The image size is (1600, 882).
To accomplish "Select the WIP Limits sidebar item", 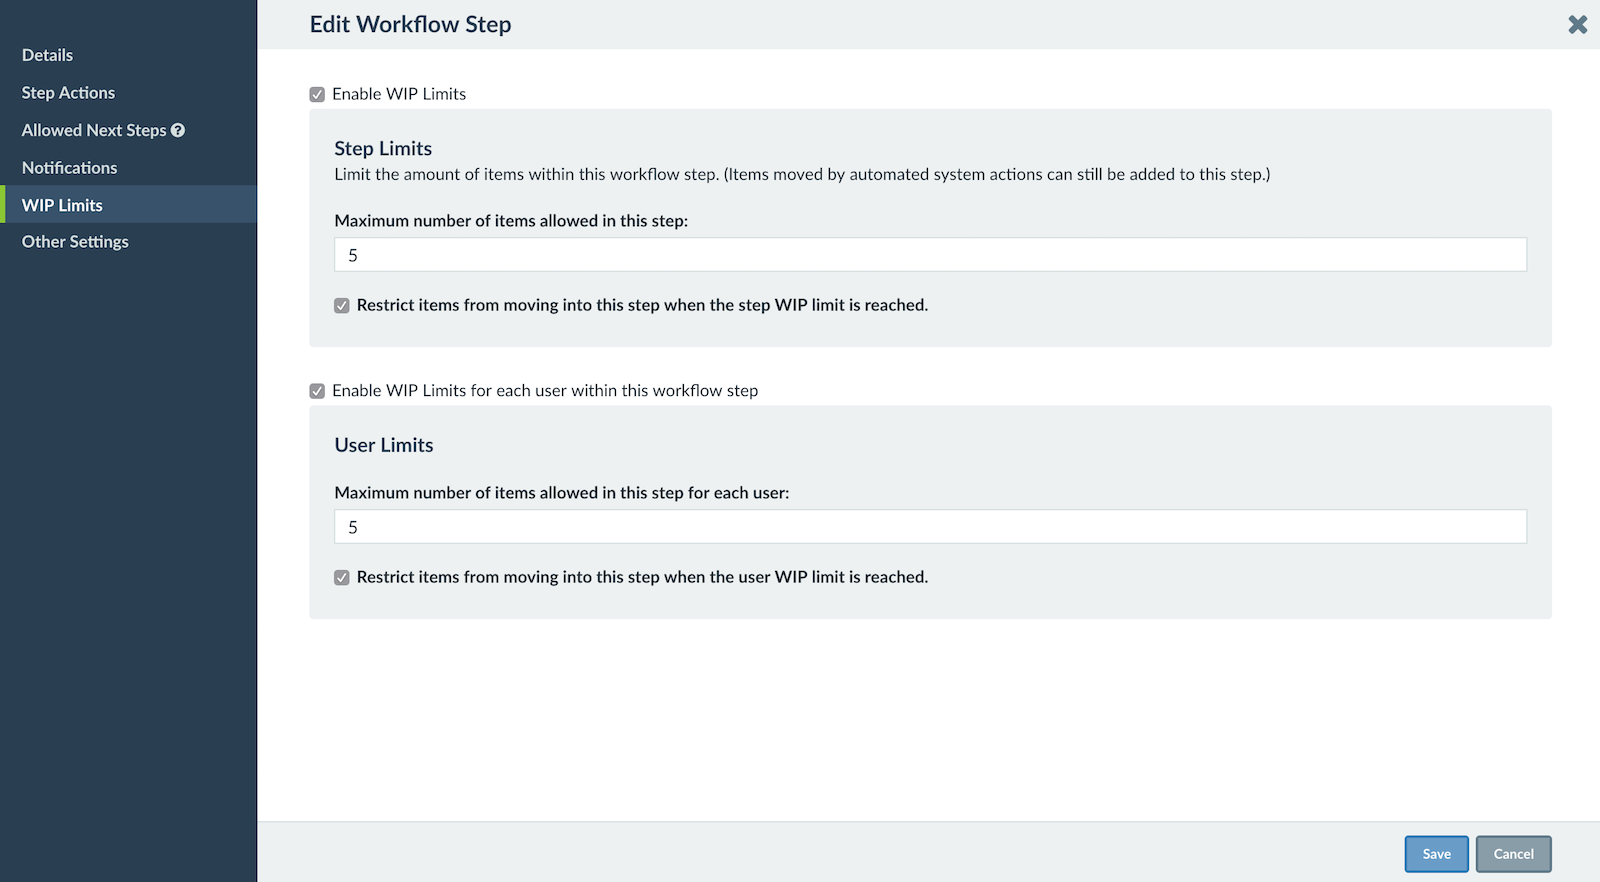I will point(62,204).
